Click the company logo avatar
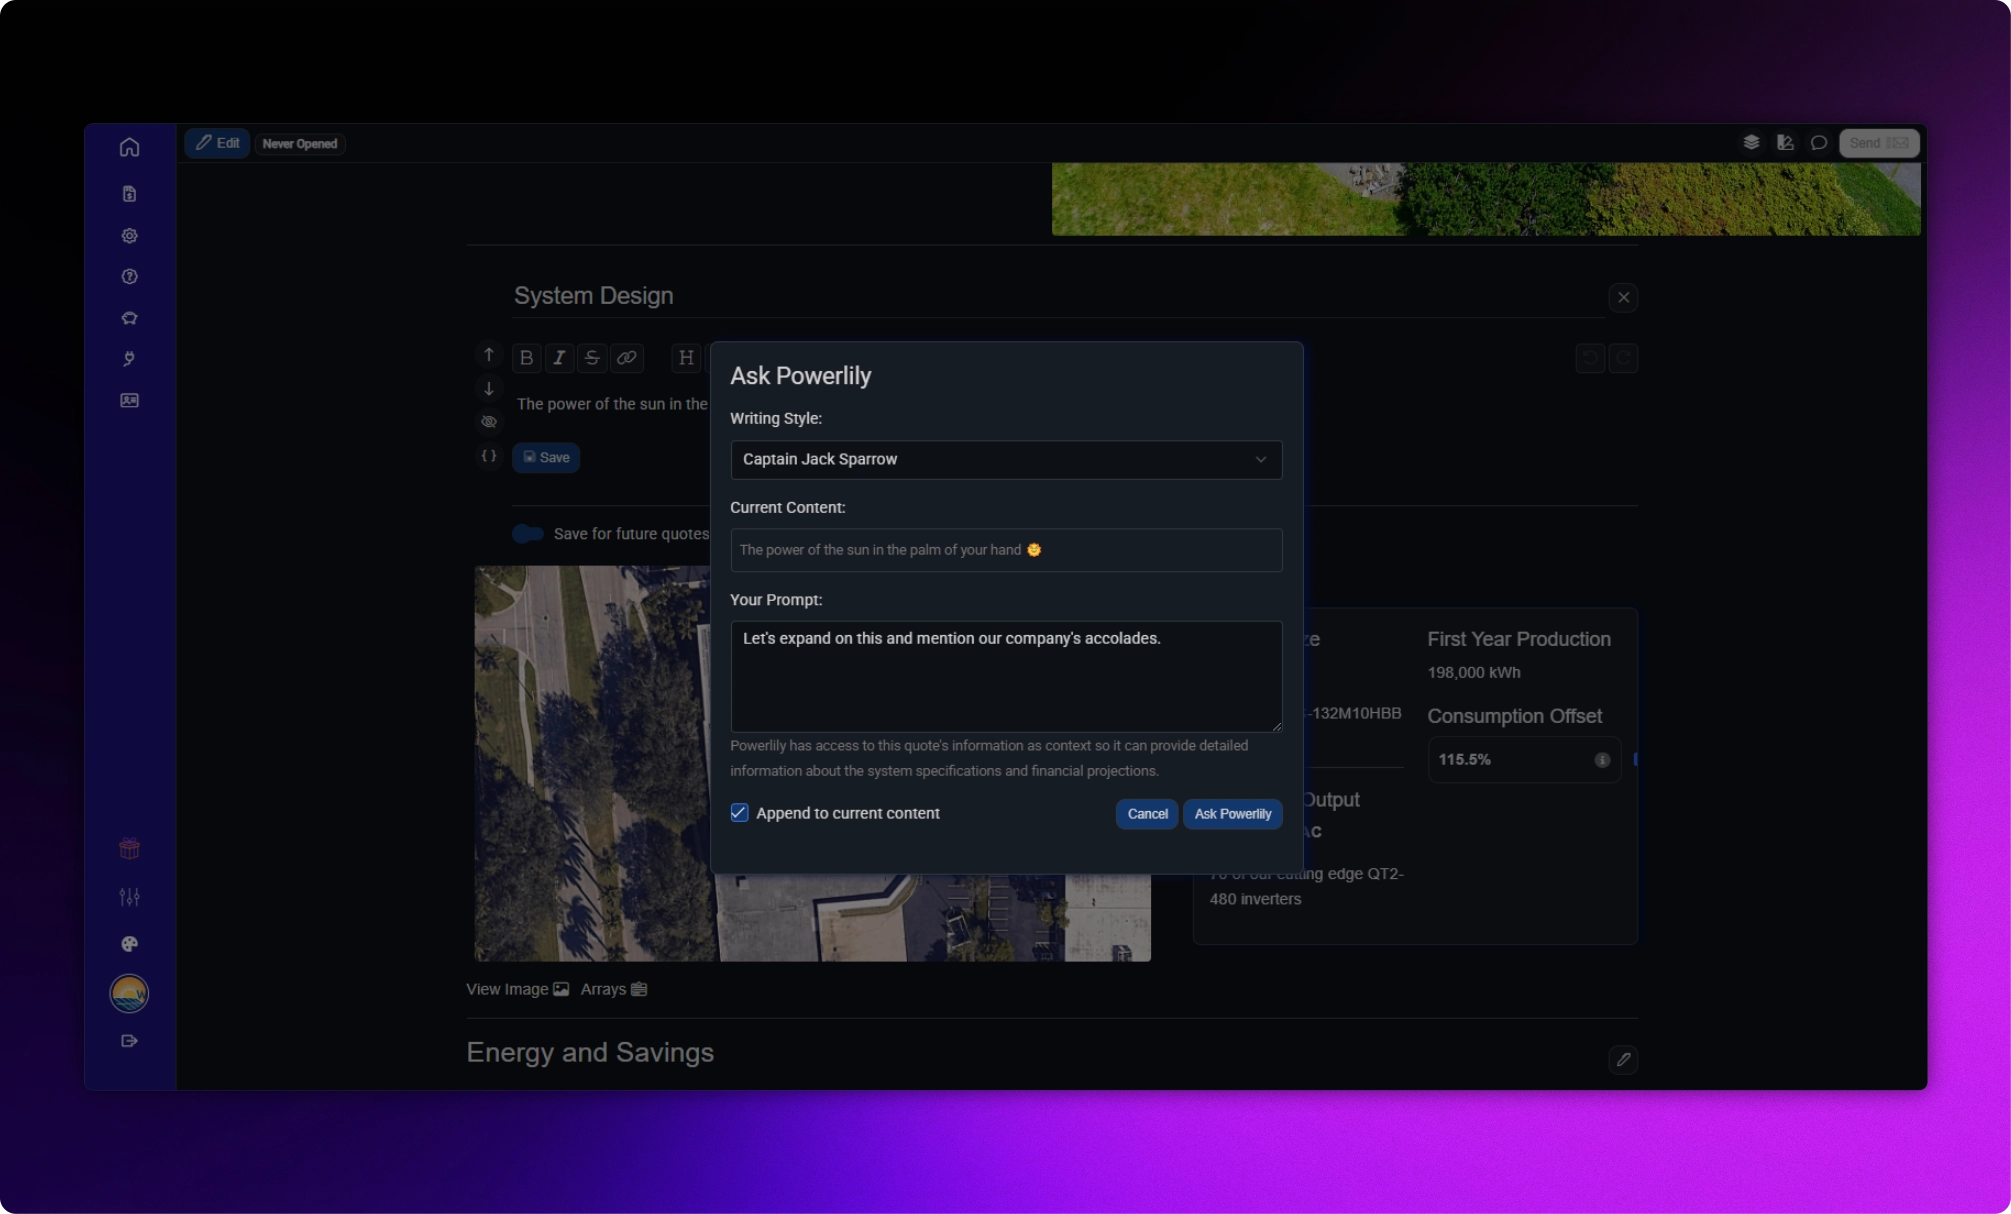 (129, 993)
